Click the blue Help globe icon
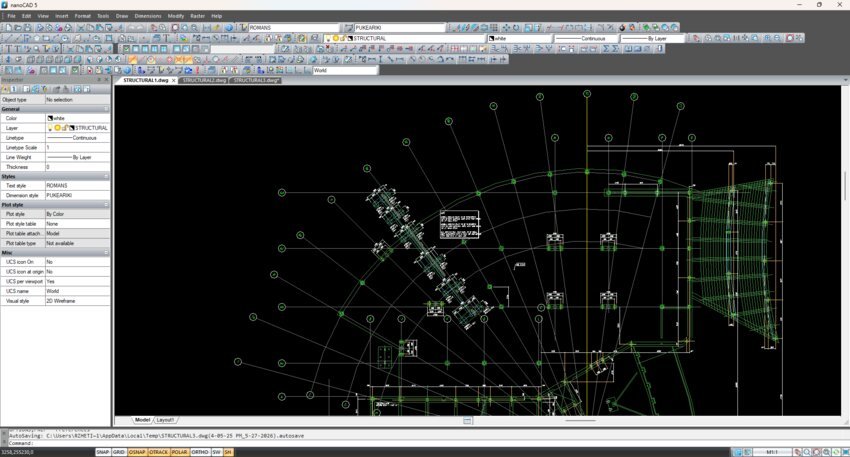The image size is (850, 457). (x=229, y=28)
